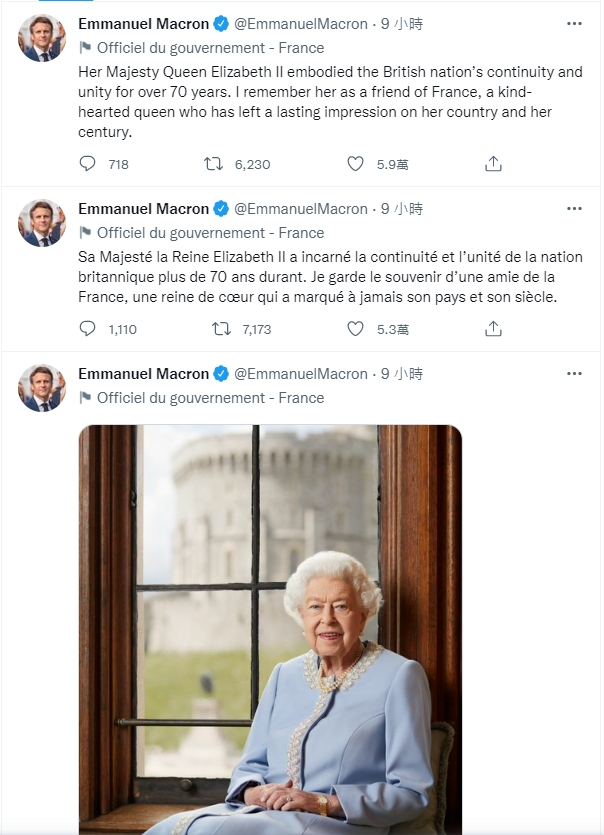Image resolution: width=604 pixels, height=835 pixels.
Task: Click Macron's avatar on the photo tweet
Action: pyautogui.click(x=42, y=388)
